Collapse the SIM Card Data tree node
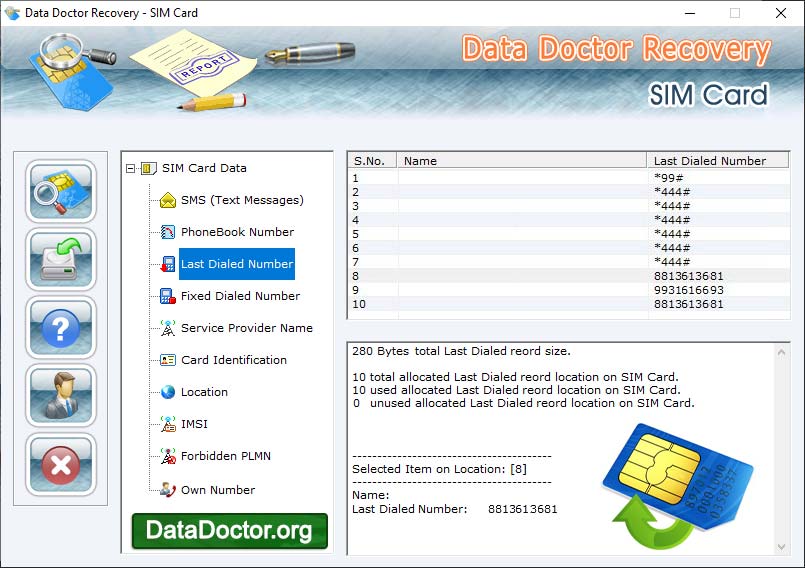Screen dimensions: 805x568 click(x=130, y=168)
